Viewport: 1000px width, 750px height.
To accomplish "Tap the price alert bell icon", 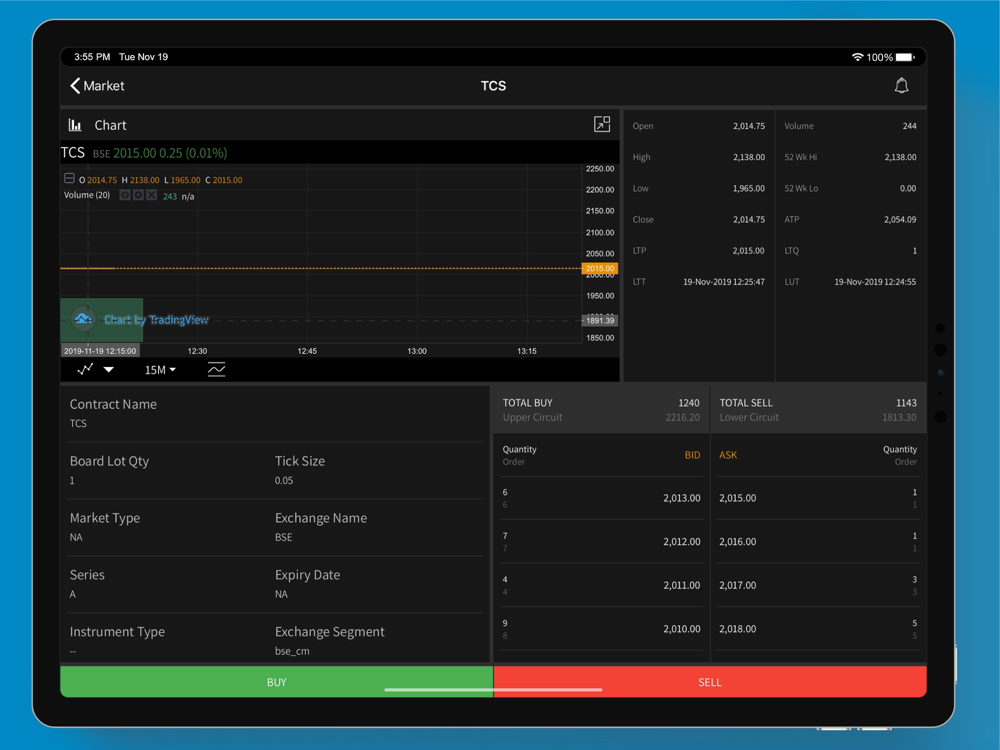I will pos(901,86).
